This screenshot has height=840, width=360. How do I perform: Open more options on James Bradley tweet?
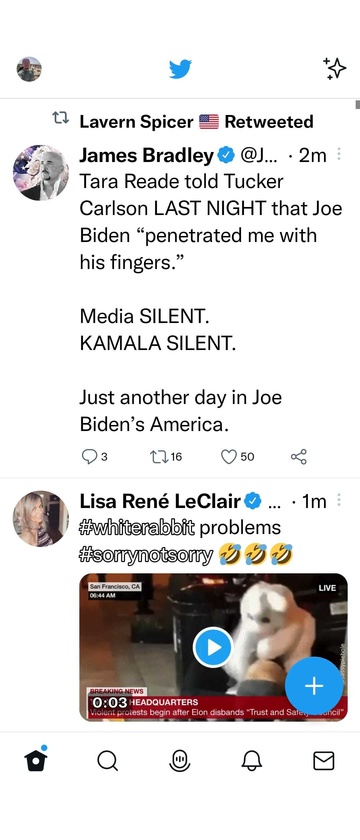pyautogui.click(x=339, y=155)
